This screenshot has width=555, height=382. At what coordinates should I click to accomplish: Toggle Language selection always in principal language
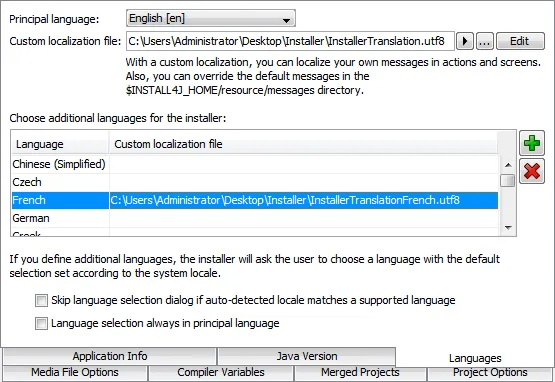click(x=41, y=323)
